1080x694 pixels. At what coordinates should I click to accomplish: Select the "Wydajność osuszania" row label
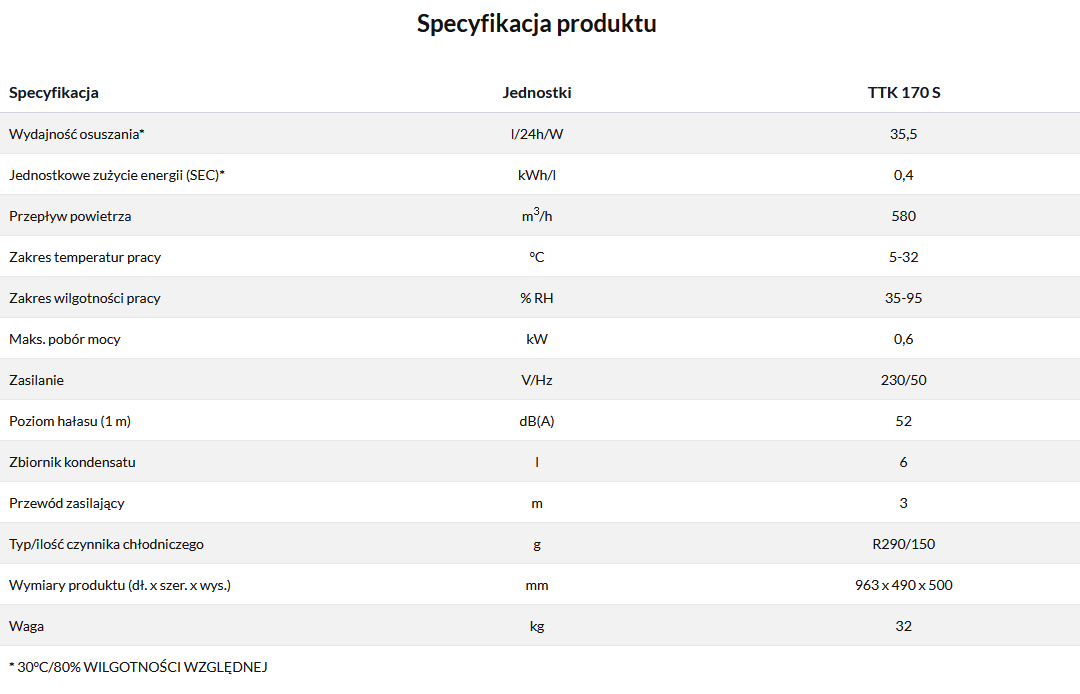tap(77, 134)
